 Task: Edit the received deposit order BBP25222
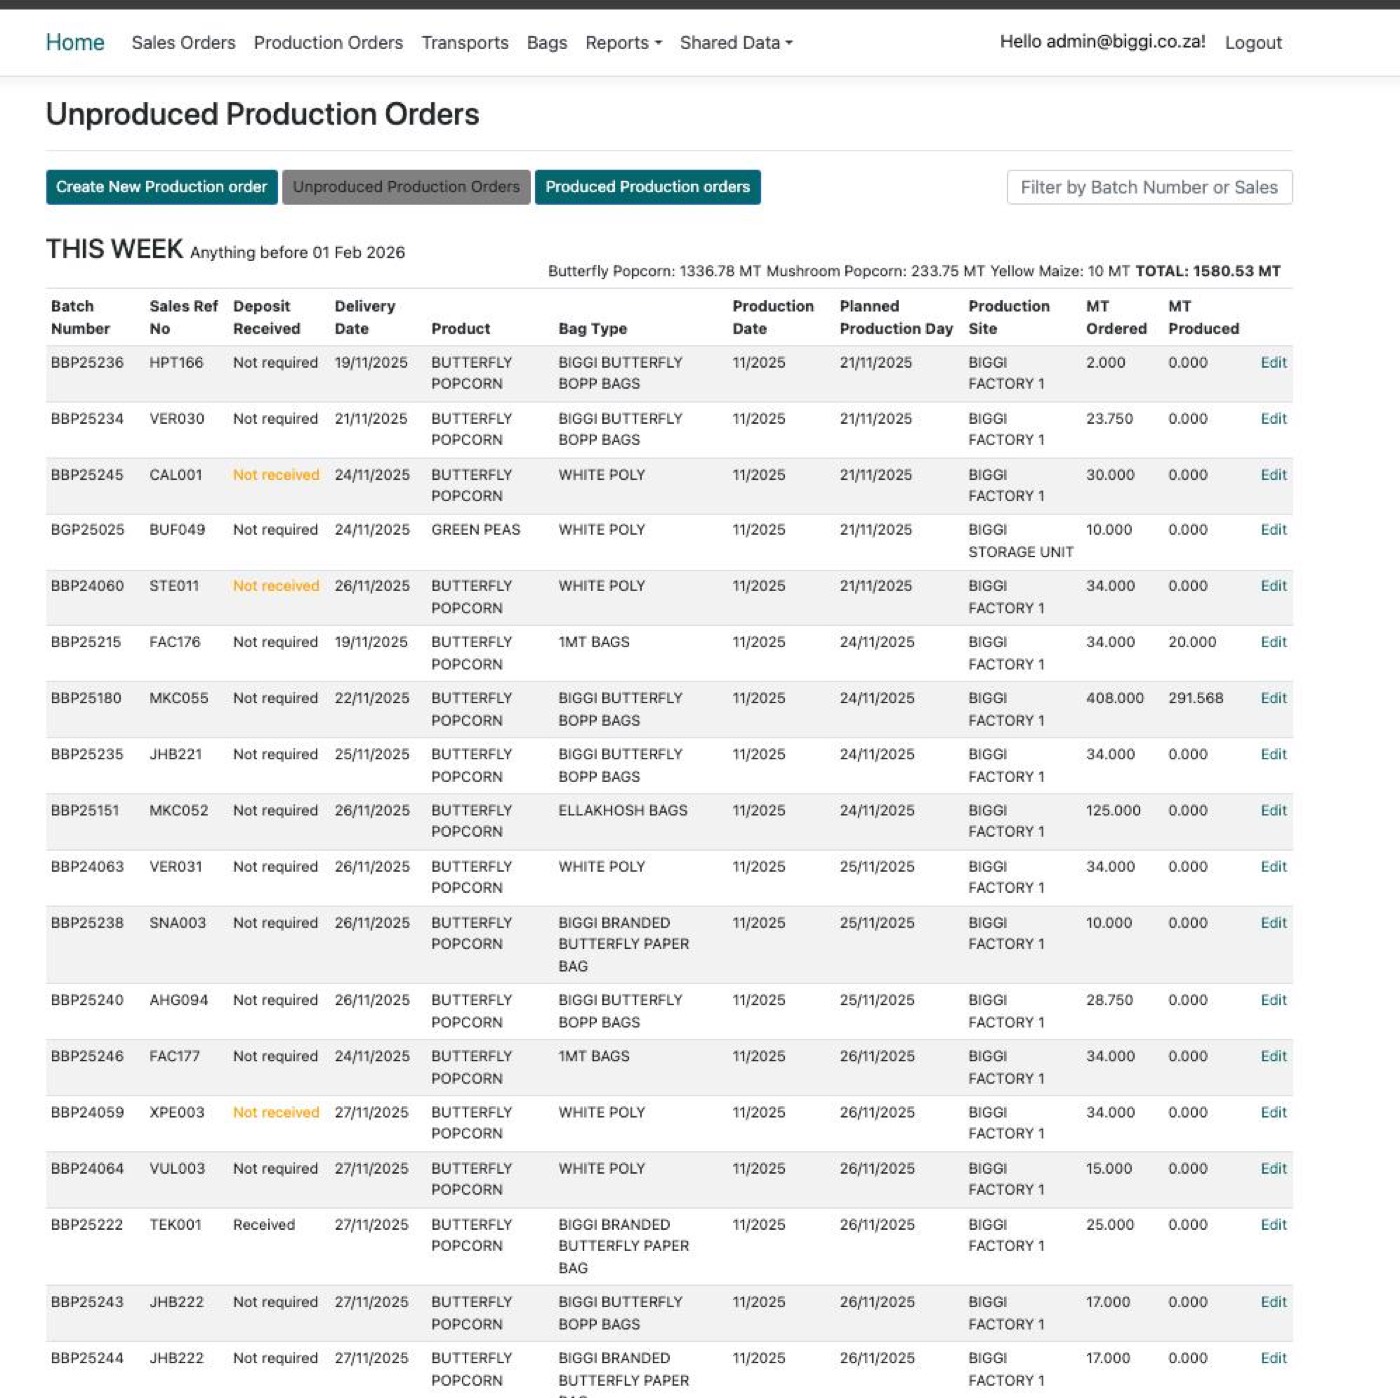click(1274, 1224)
